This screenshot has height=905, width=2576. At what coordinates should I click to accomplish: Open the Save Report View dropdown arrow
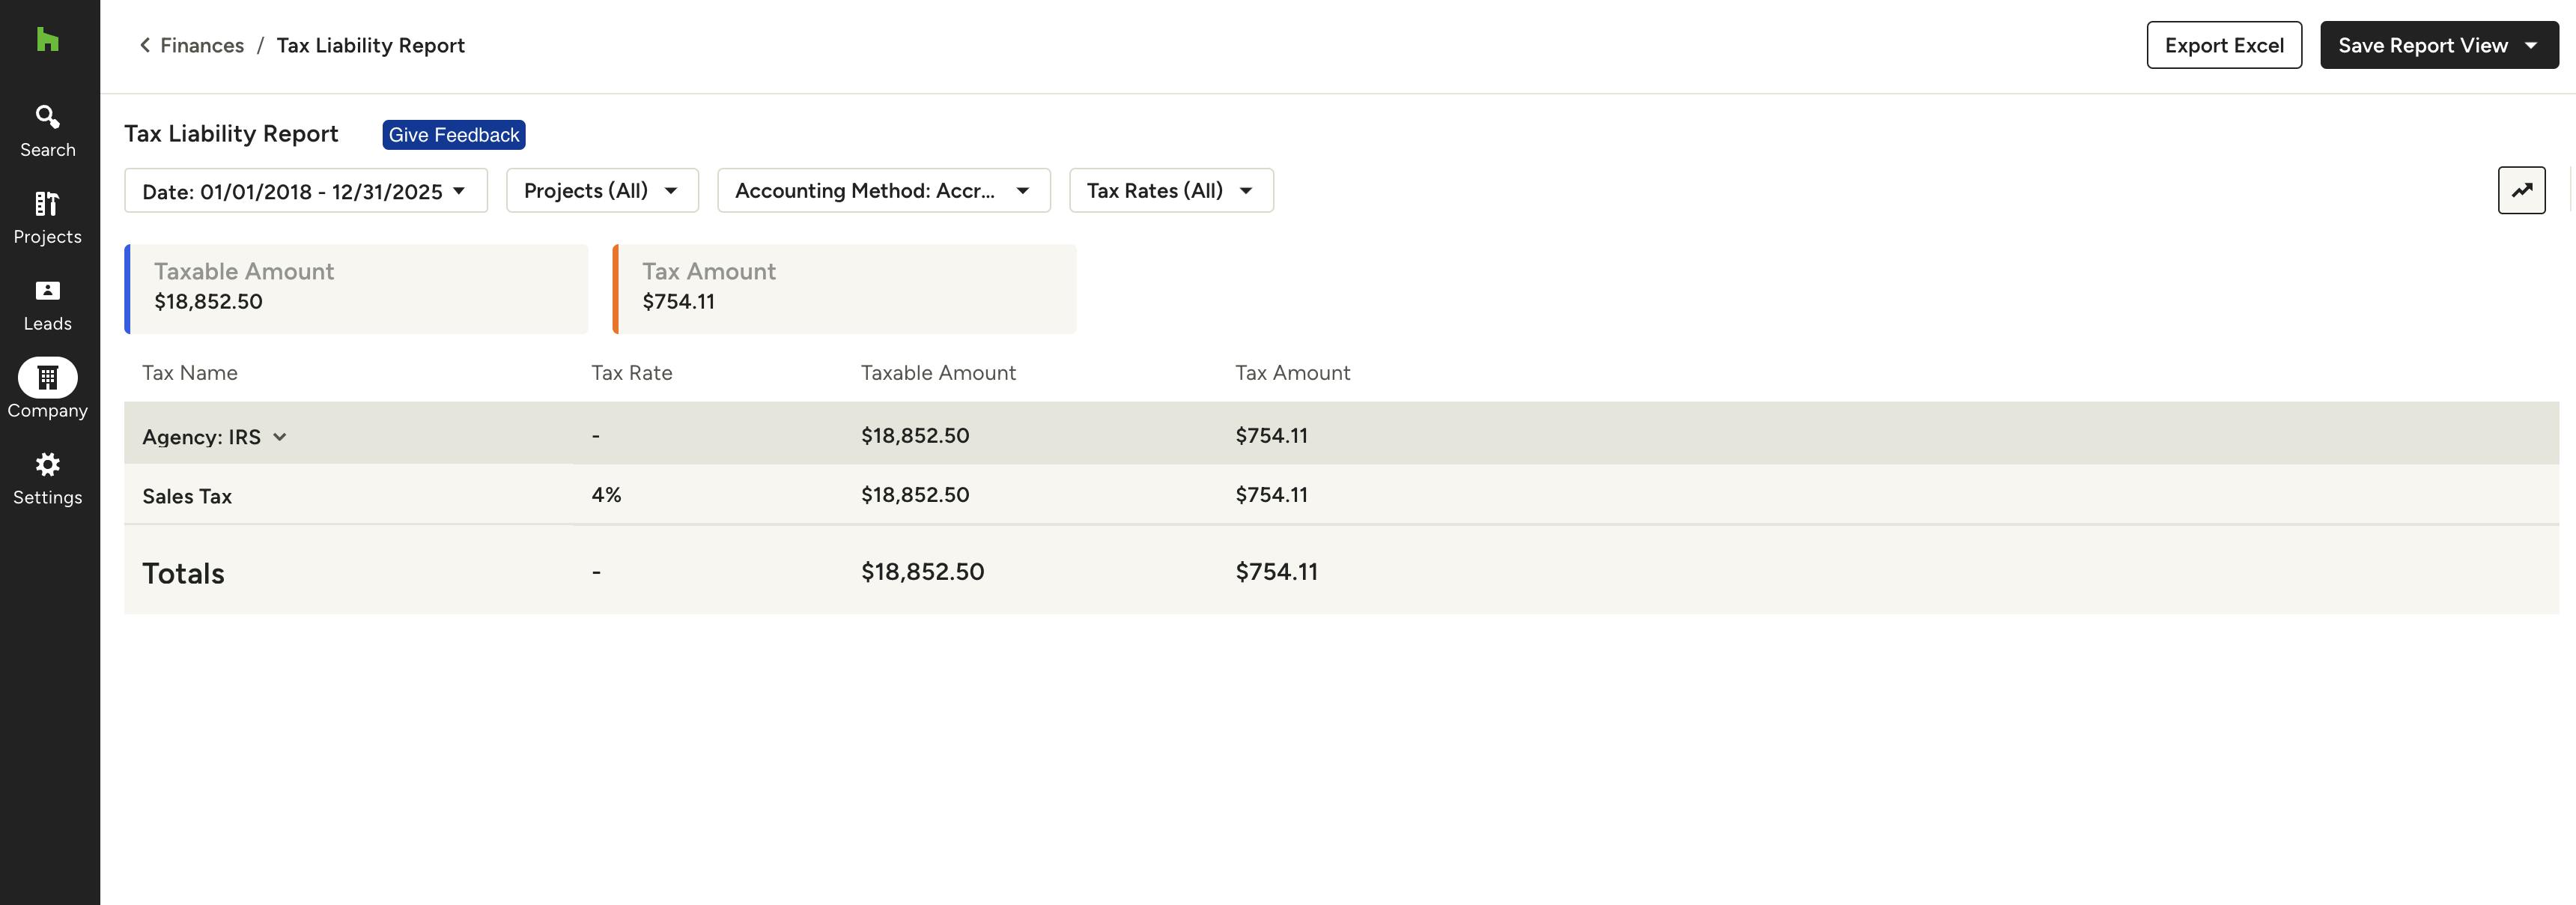2532,44
